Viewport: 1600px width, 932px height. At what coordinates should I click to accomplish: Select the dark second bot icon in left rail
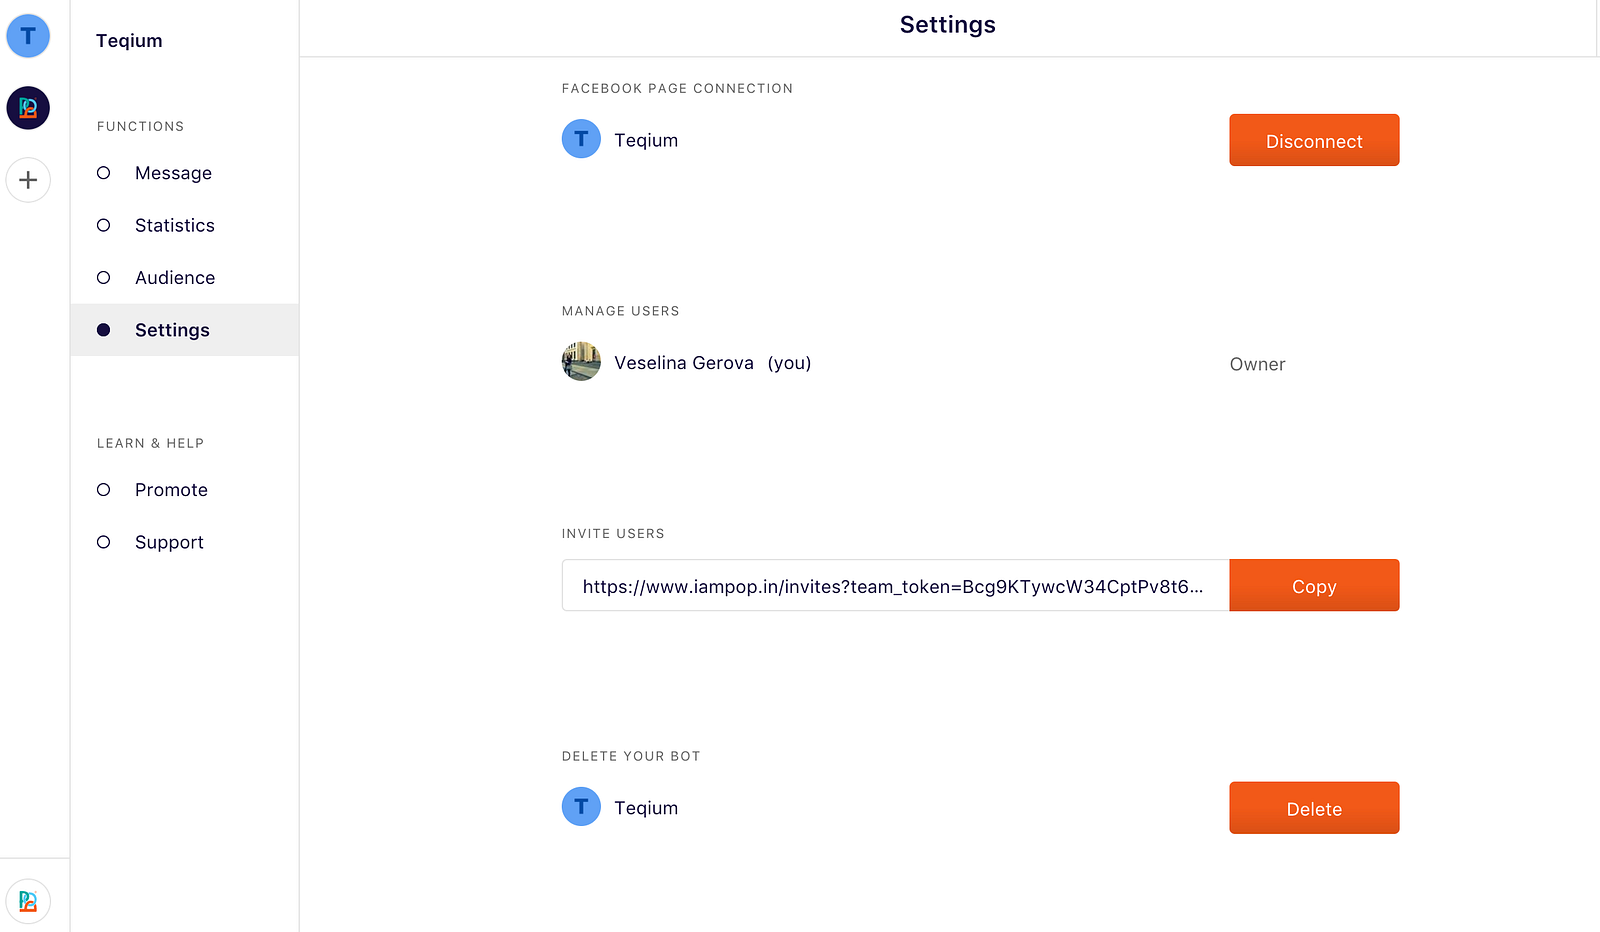(x=28, y=108)
